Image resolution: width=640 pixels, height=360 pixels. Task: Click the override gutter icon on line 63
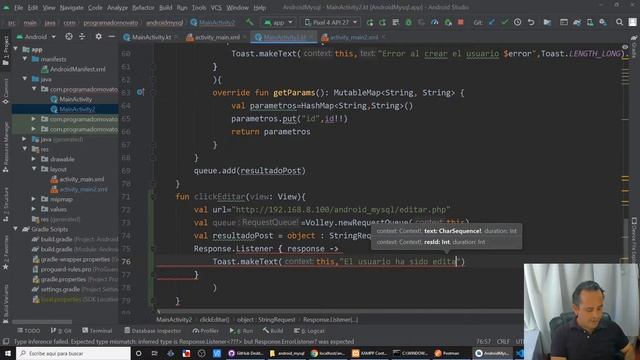point(140,93)
